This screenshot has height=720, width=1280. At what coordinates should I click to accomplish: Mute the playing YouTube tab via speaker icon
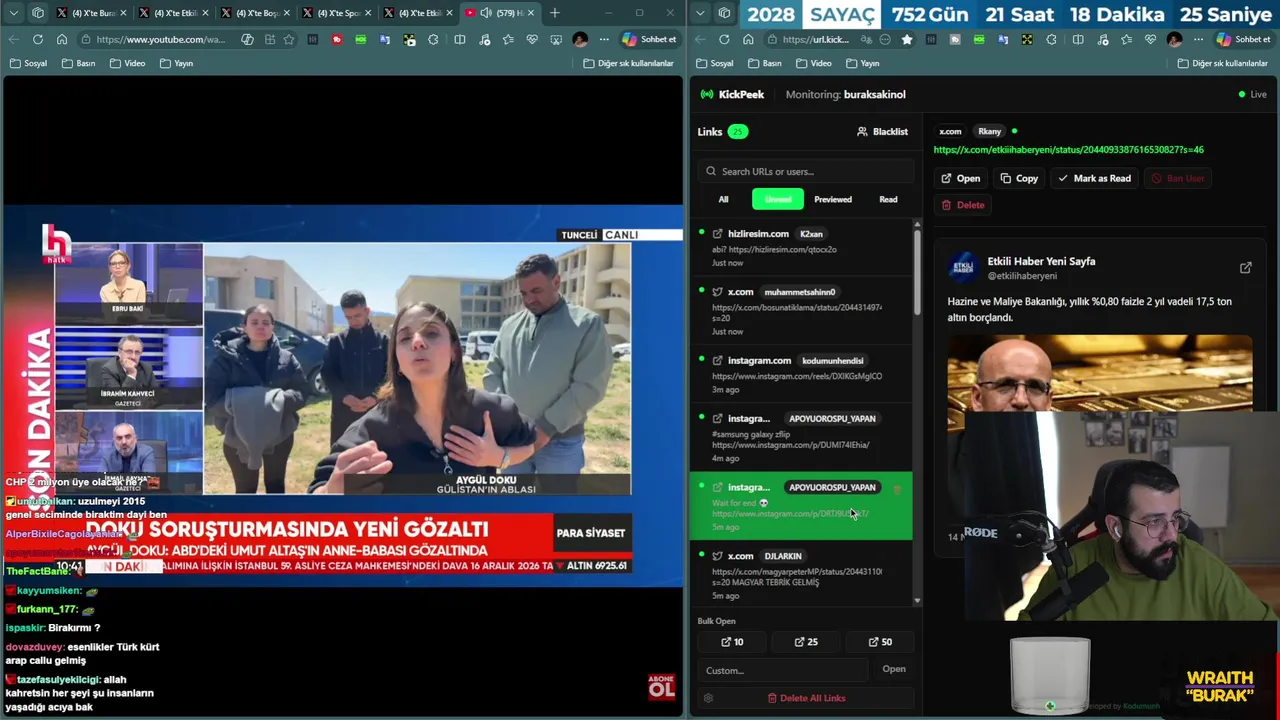485,13
